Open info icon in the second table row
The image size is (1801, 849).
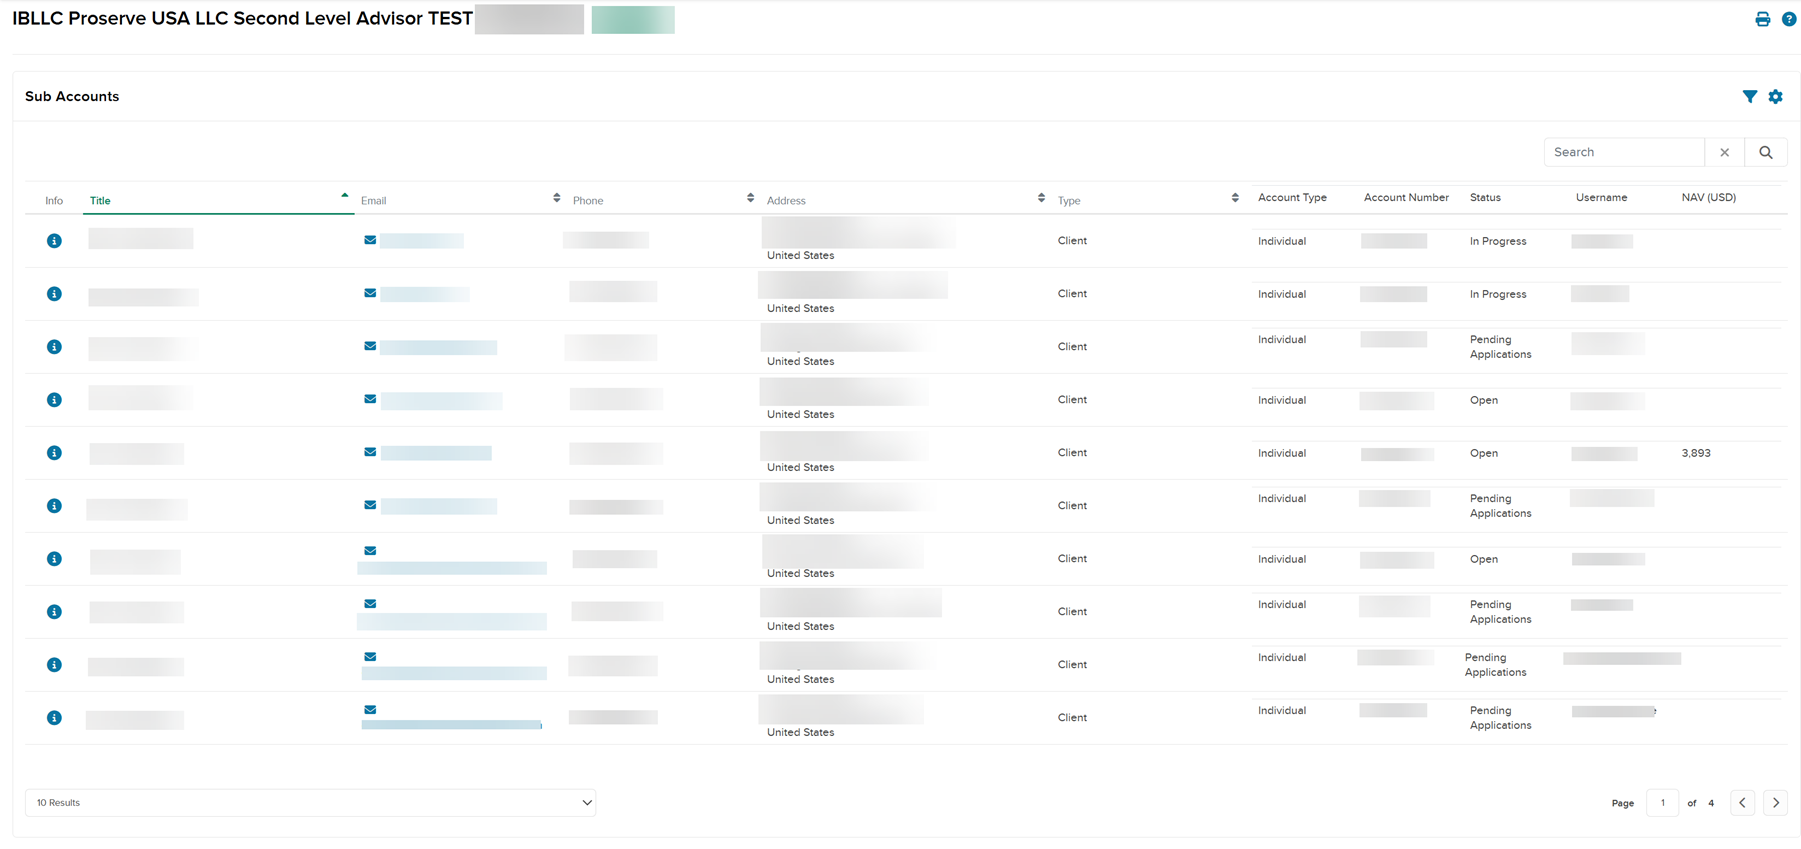coord(54,294)
